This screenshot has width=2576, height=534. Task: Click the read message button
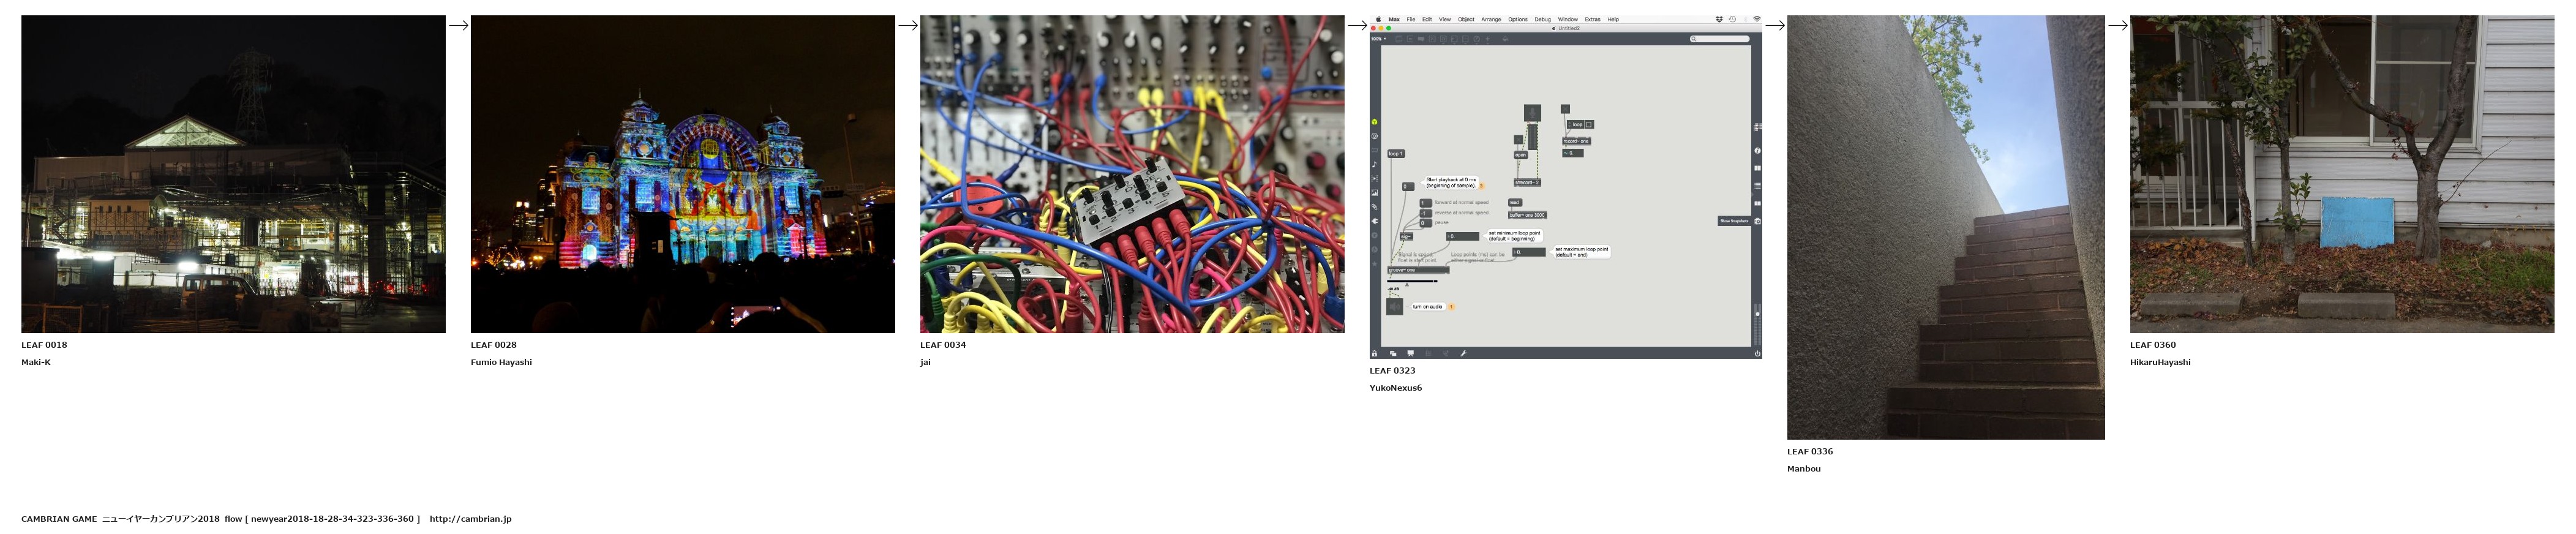coord(1514,203)
